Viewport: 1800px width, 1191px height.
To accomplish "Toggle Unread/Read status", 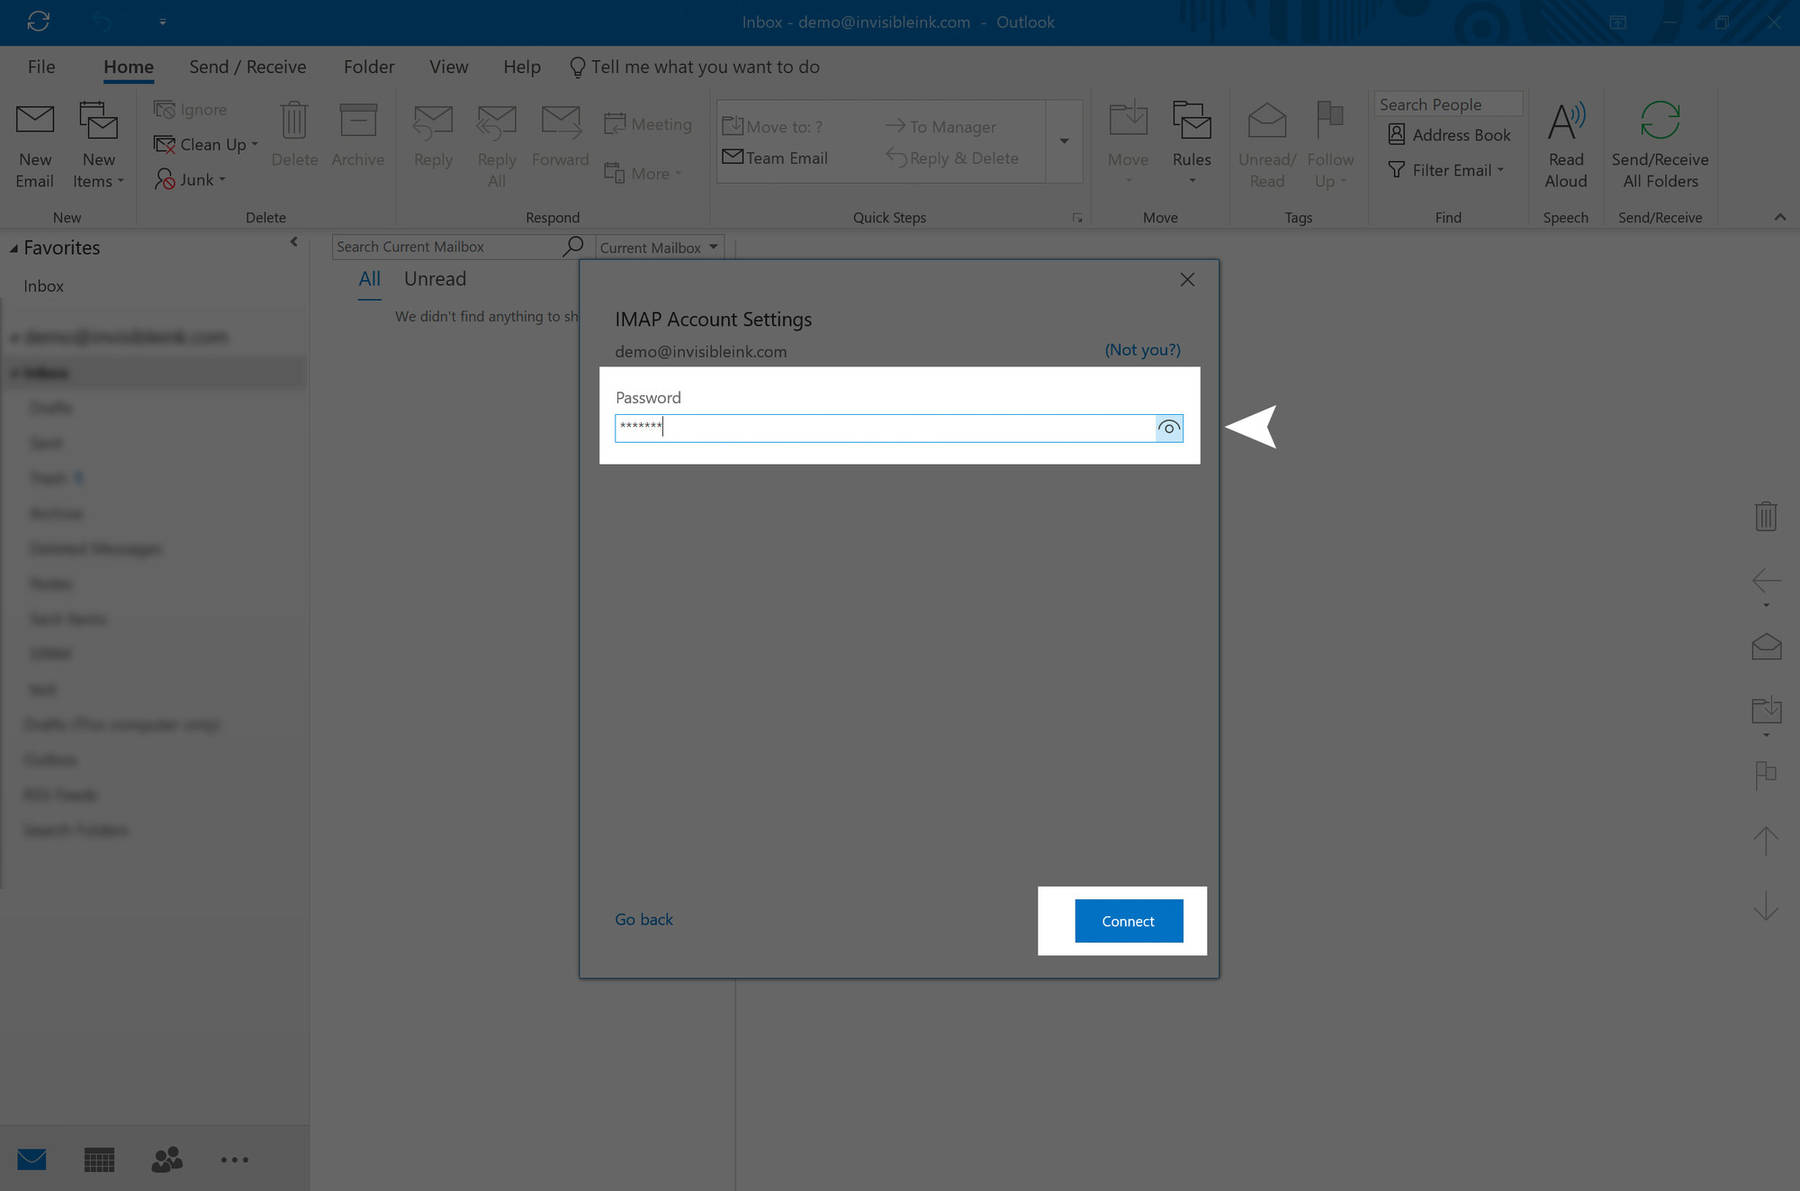I will [1267, 145].
